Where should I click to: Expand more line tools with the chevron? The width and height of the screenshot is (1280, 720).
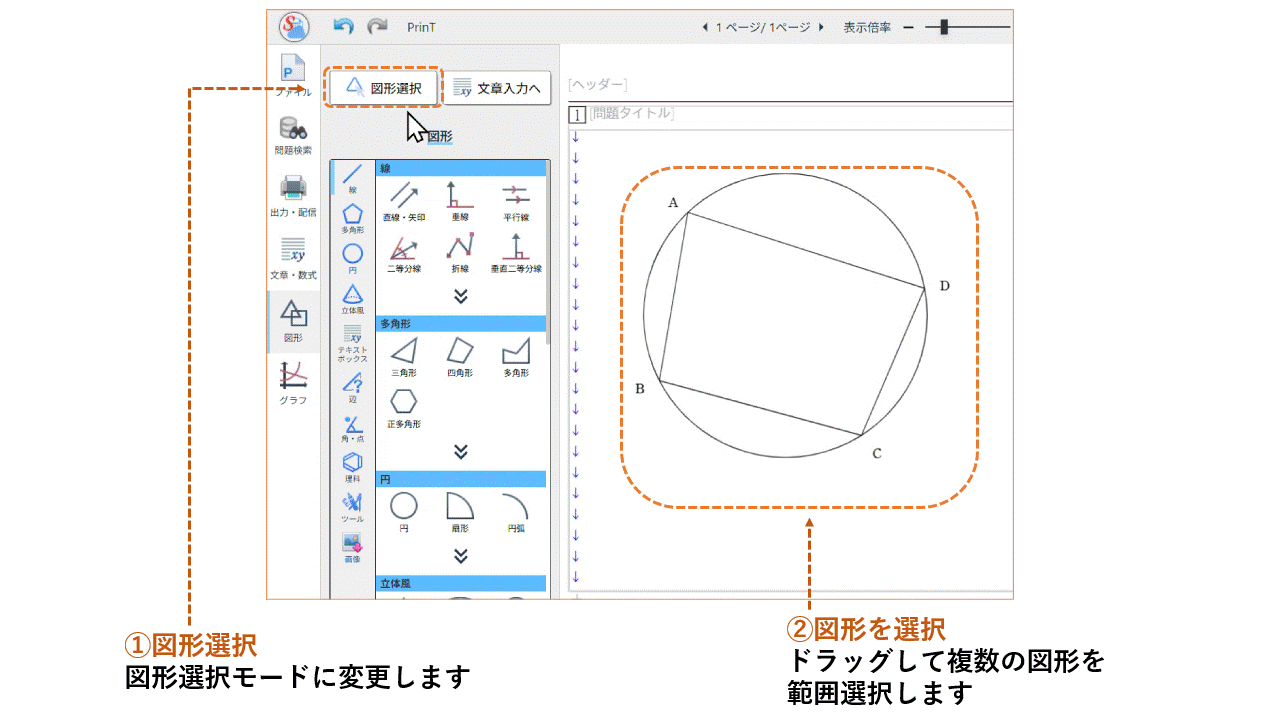pyautogui.click(x=462, y=294)
